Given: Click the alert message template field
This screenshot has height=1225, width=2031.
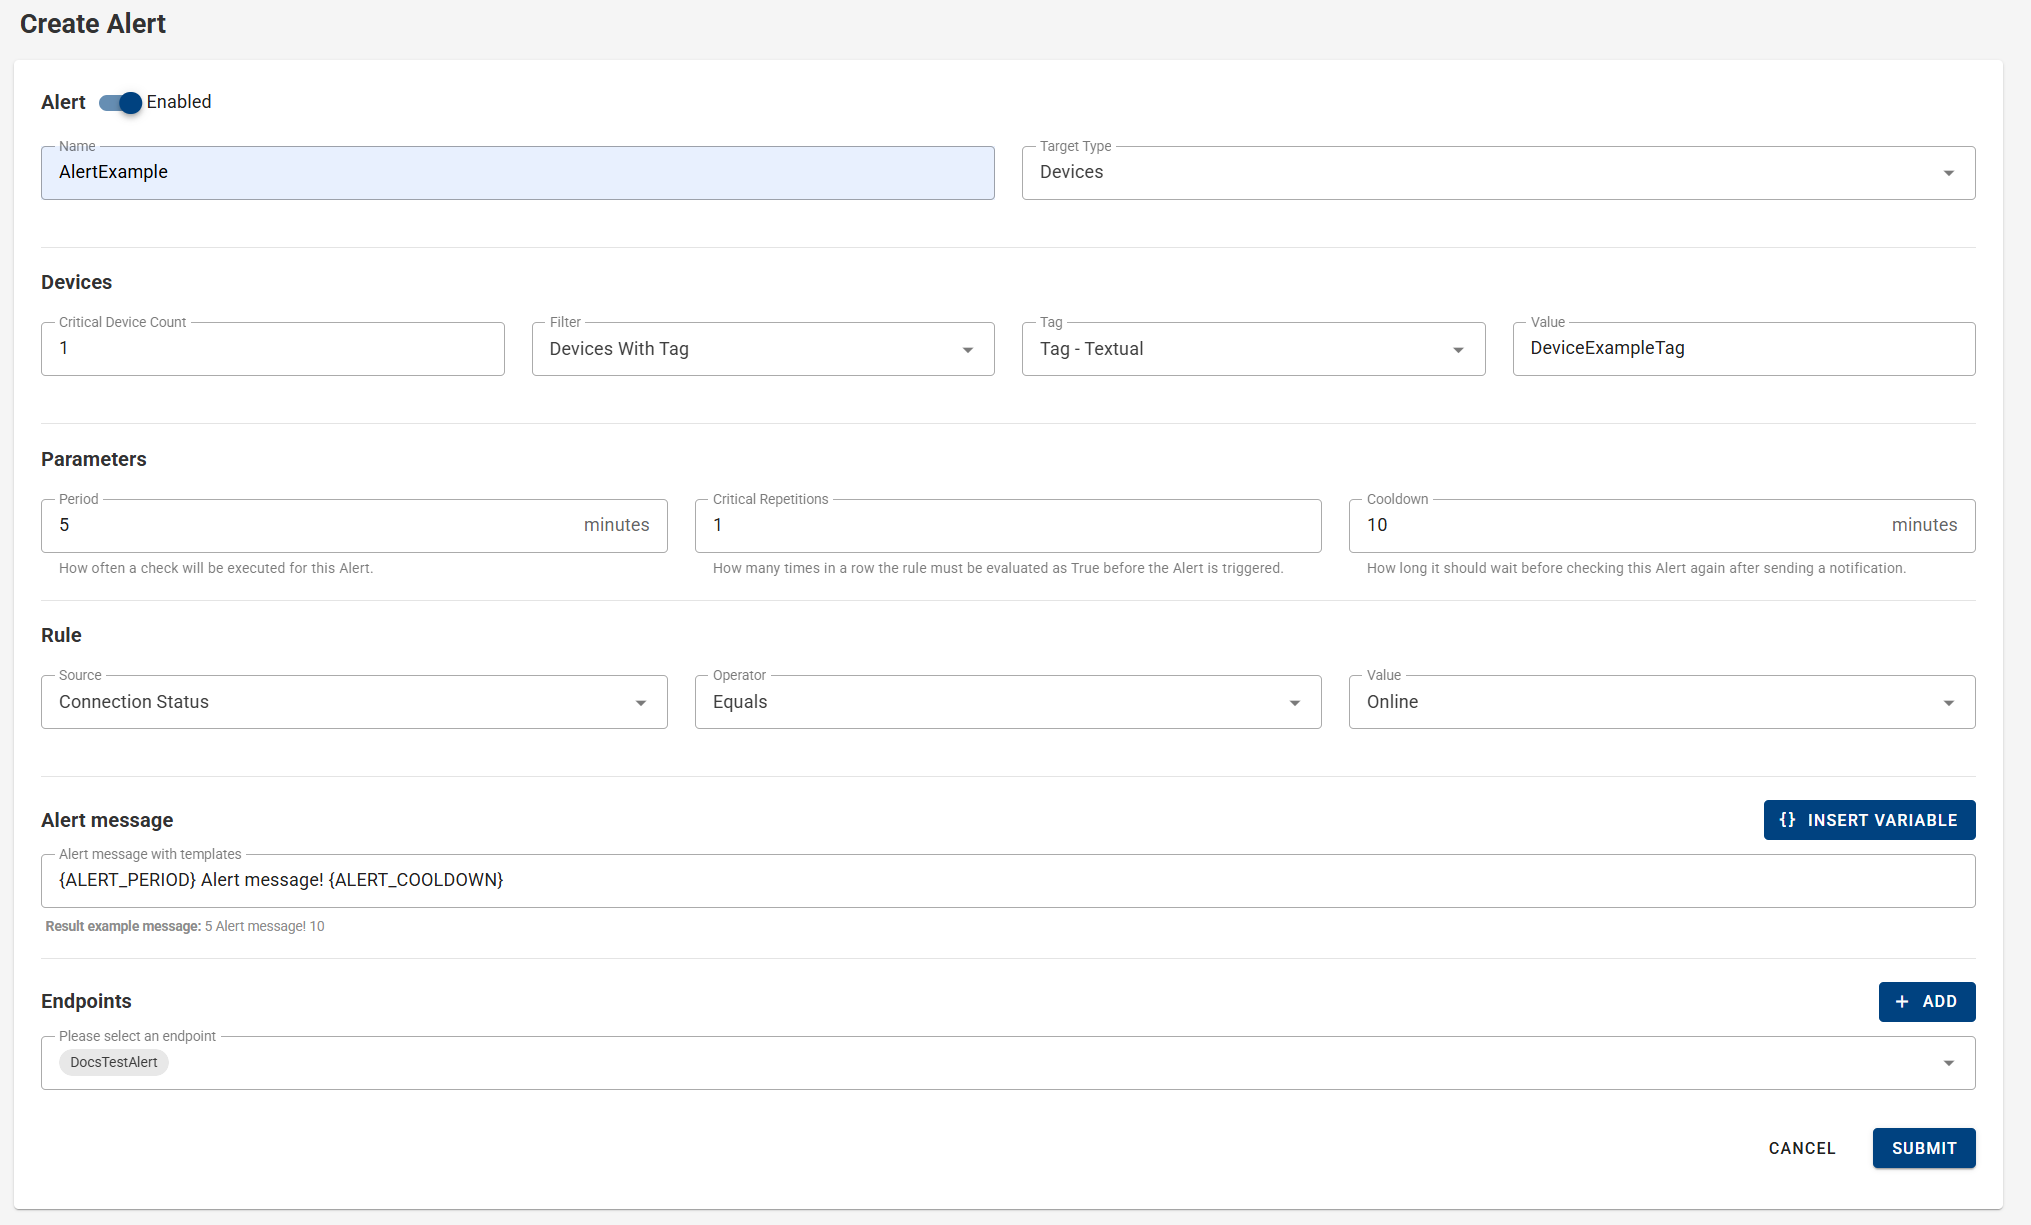Looking at the screenshot, I should (1007, 881).
